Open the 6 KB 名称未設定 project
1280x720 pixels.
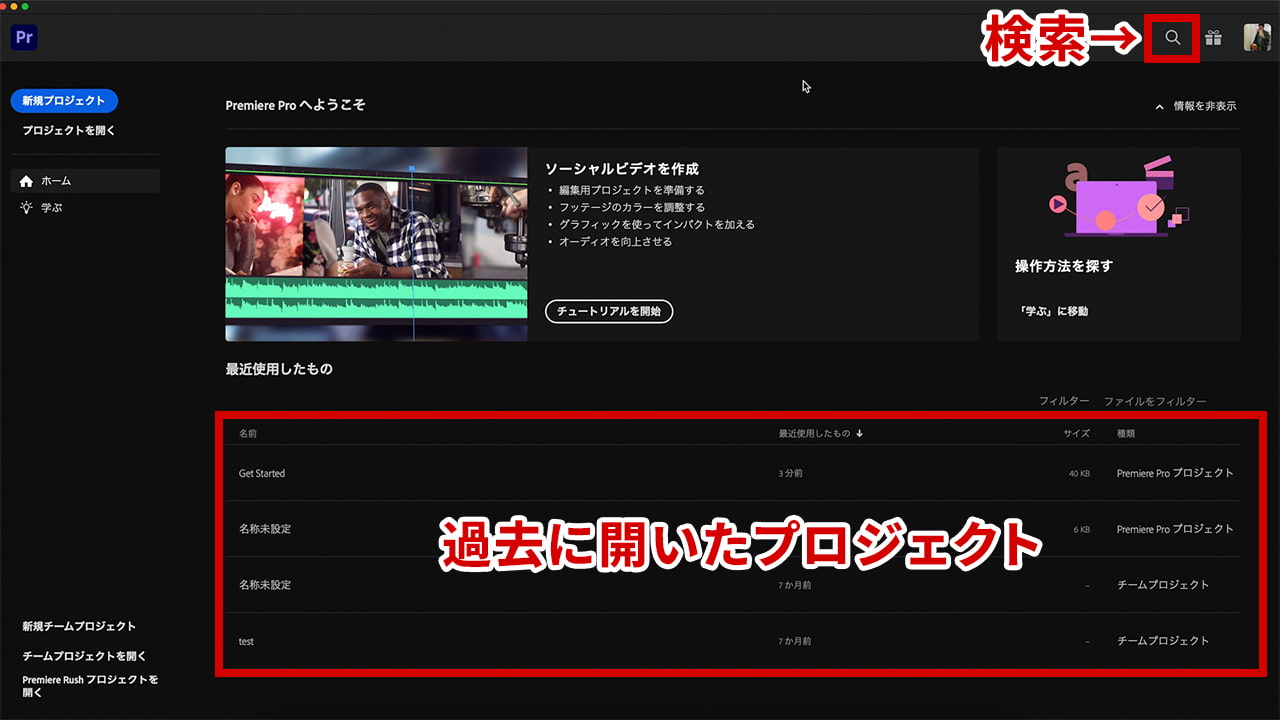coord(733,529)
